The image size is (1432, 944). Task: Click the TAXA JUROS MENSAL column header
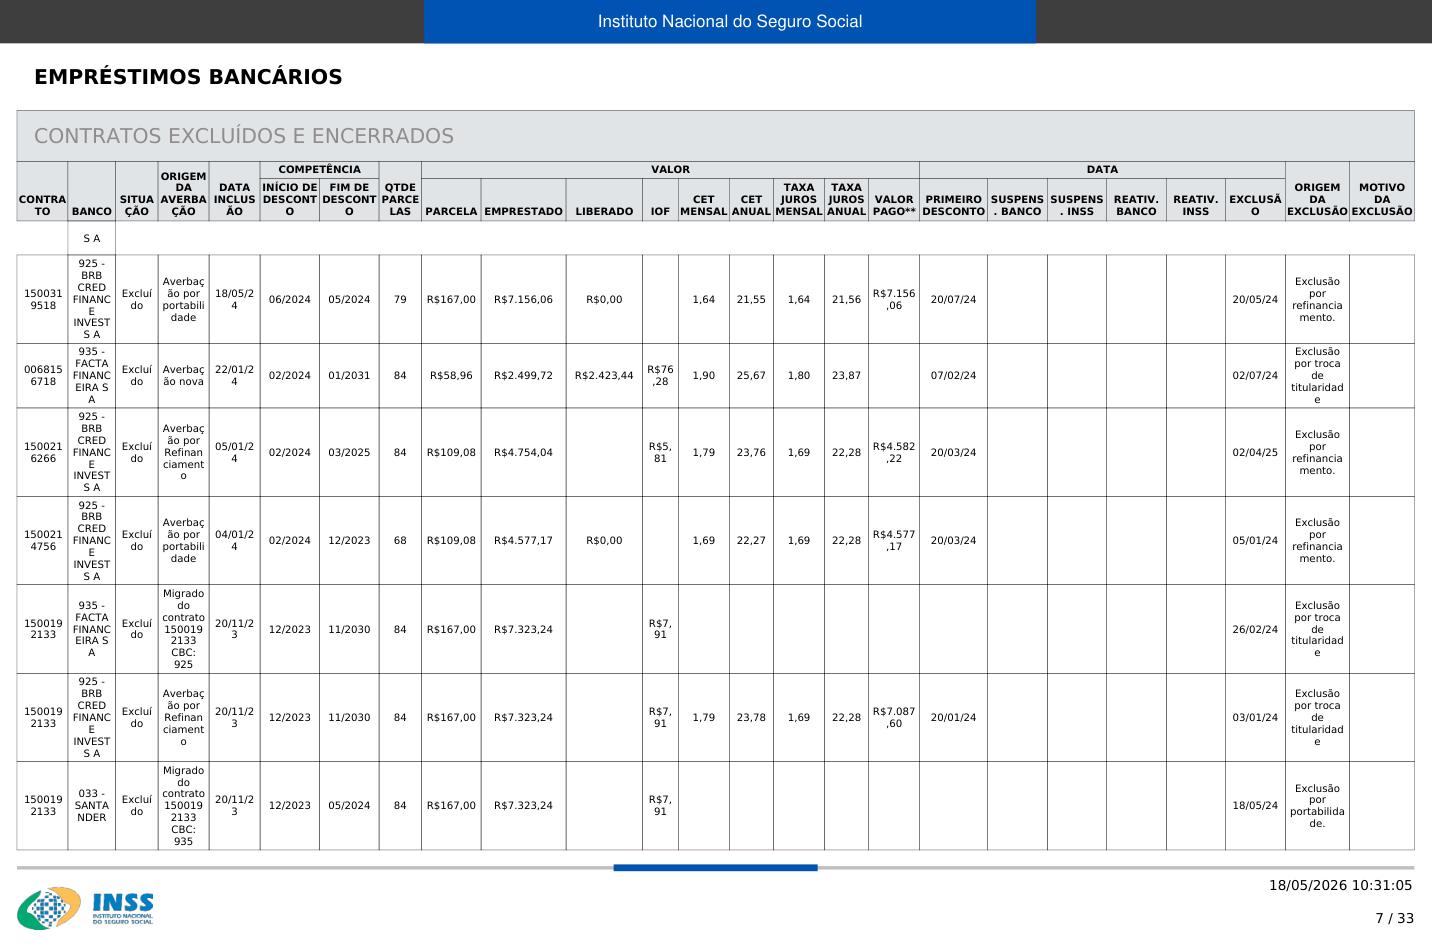799,199
